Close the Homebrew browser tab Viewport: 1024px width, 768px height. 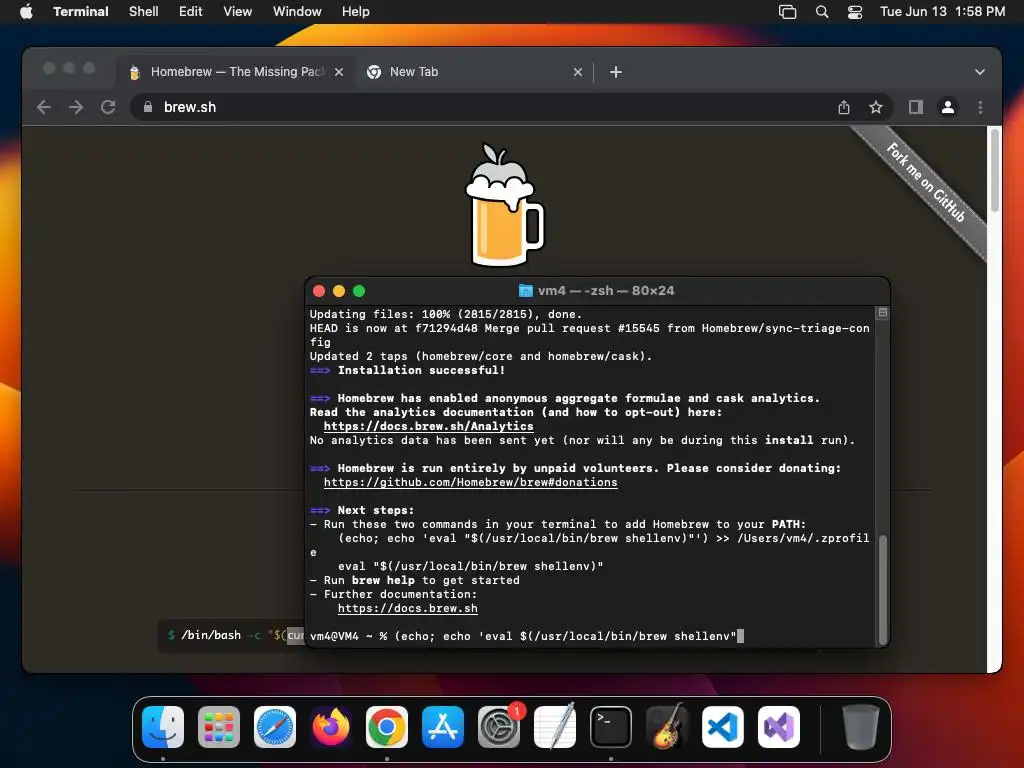coord(339,72)
